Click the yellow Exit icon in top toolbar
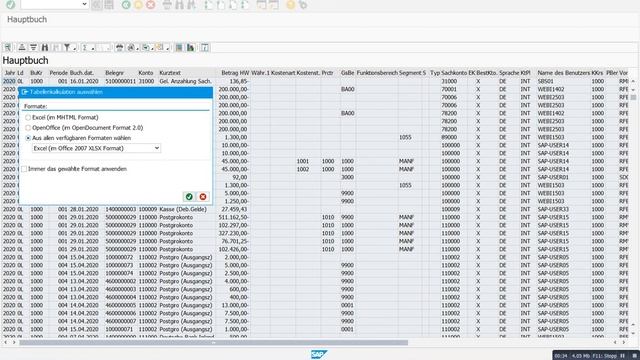640x360 pixels. [138, 5]
